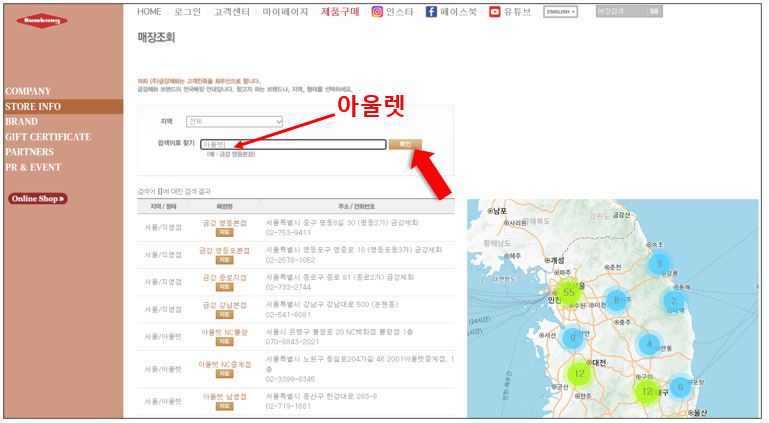Open GIFT CERTIFICATE in the sidebar
This screenshot has width=769, height=423.
pos(48,137)
